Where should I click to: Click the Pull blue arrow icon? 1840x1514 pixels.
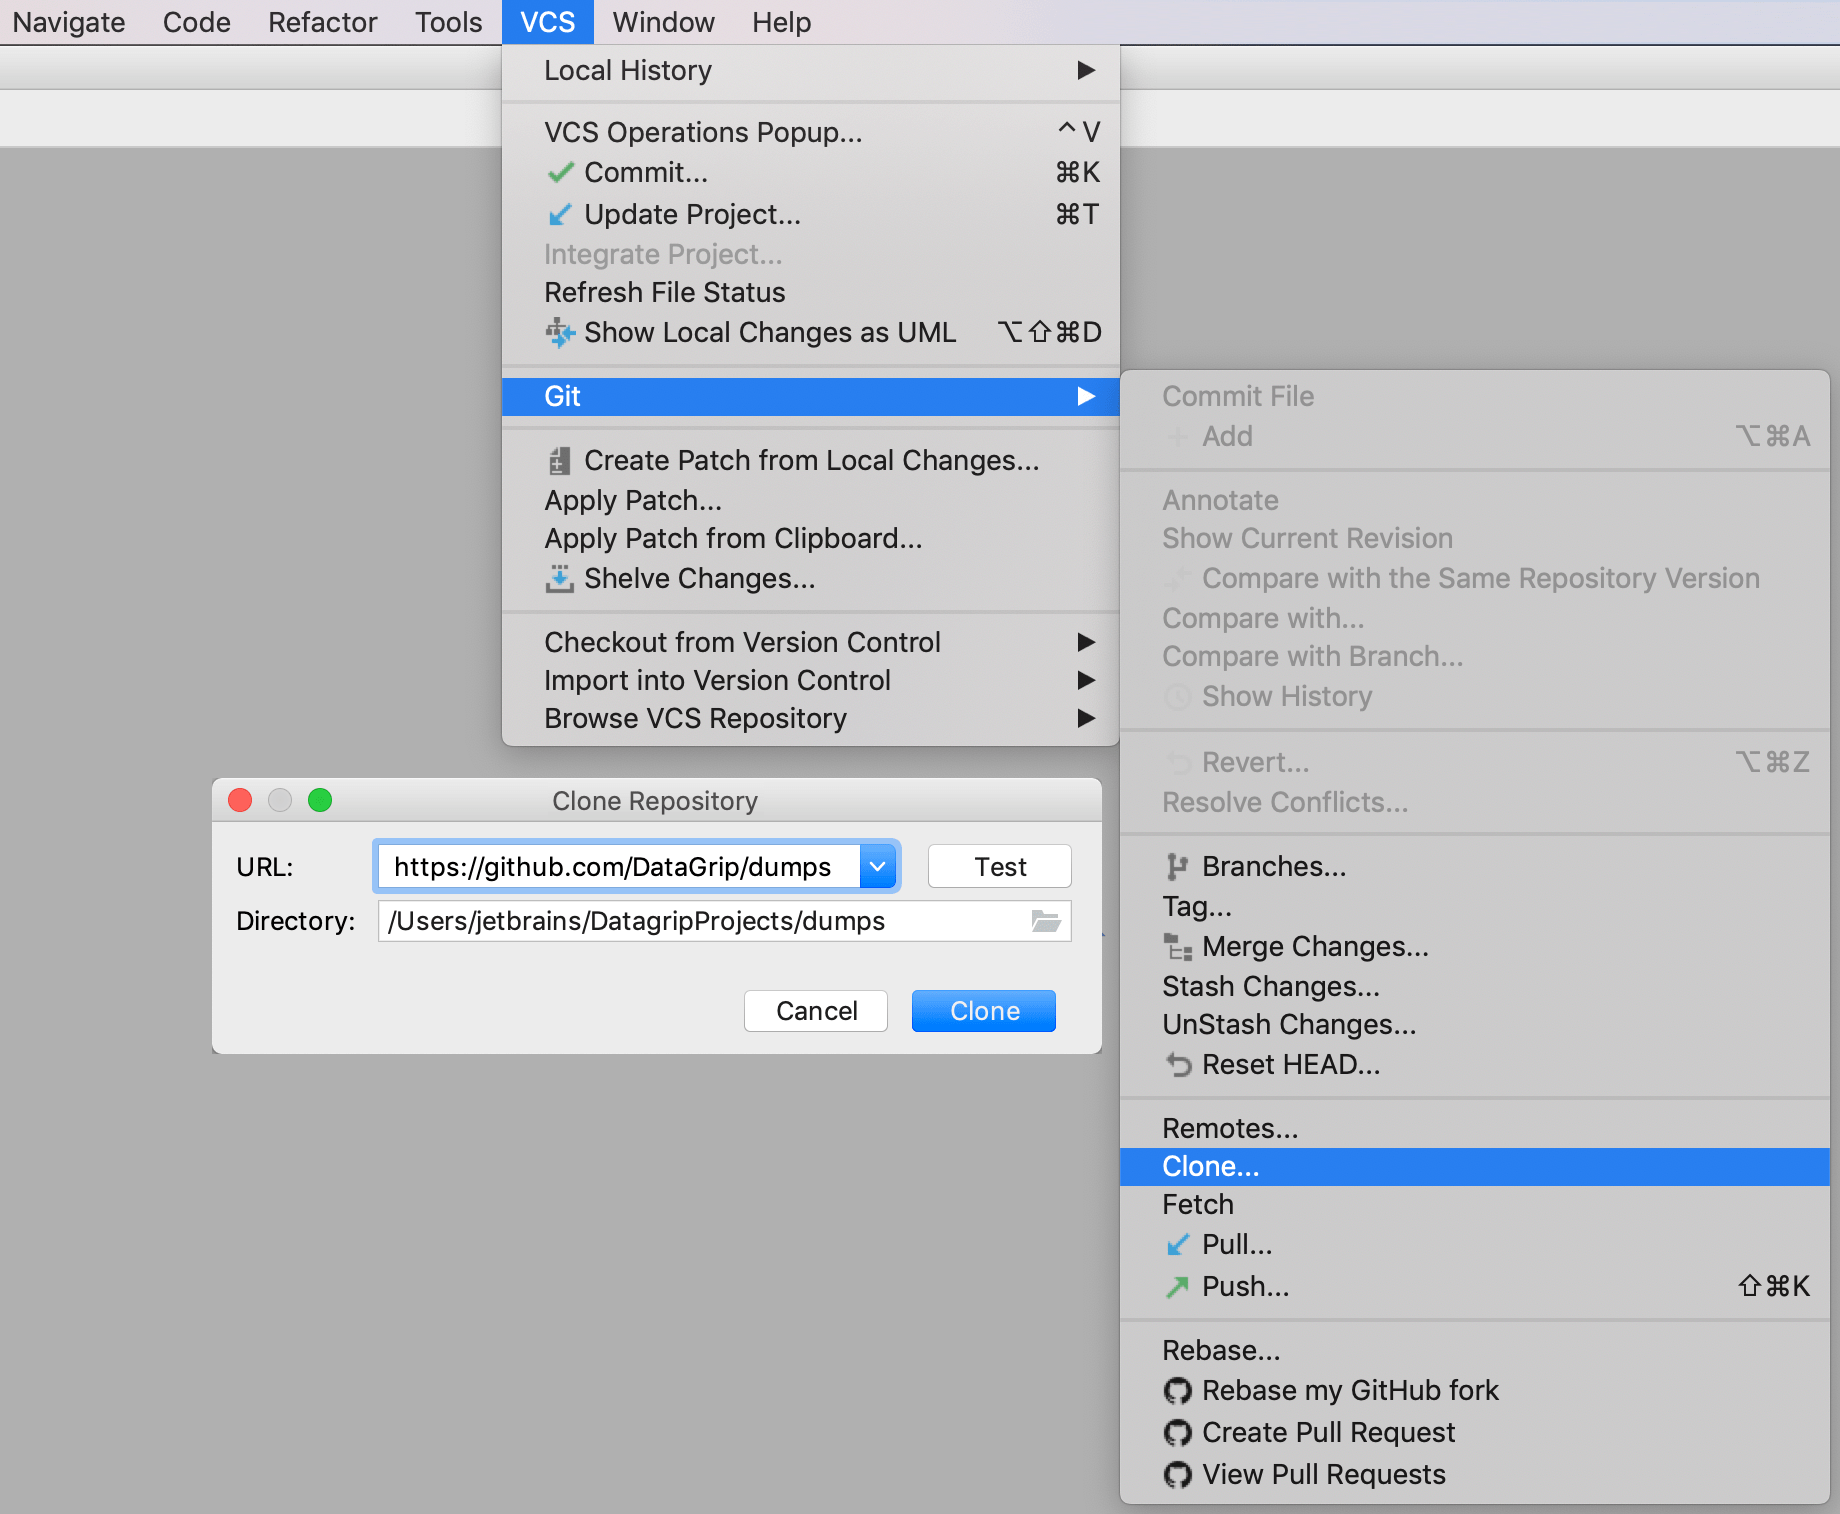pyautogui.click(x=1178, y=1245)
